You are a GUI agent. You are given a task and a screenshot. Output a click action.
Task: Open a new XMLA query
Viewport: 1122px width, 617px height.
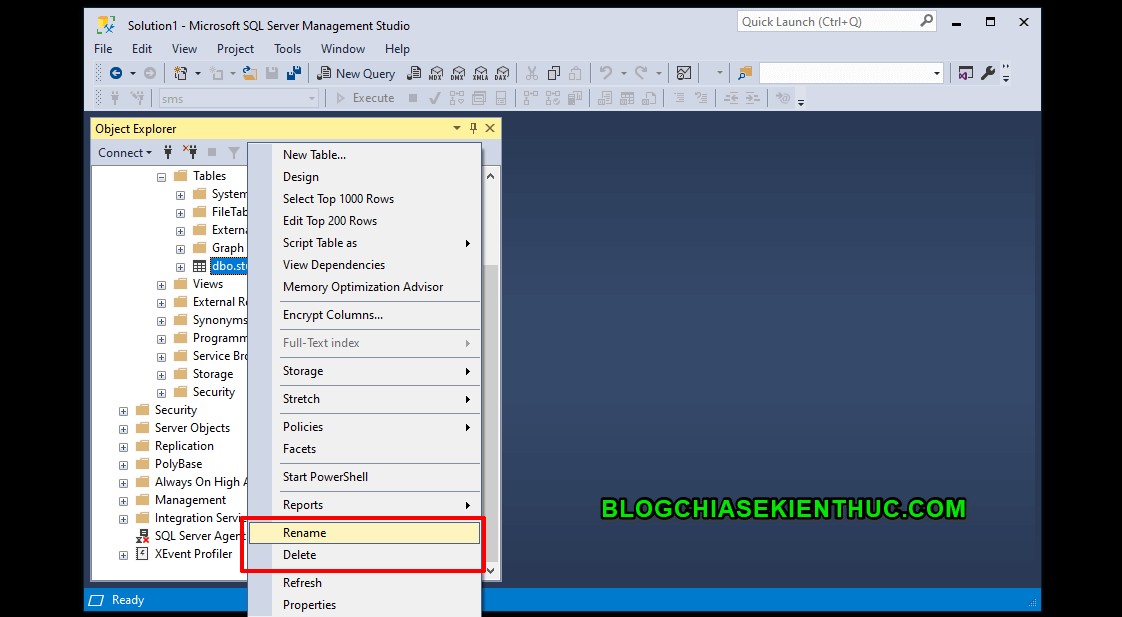coord(481,73)
